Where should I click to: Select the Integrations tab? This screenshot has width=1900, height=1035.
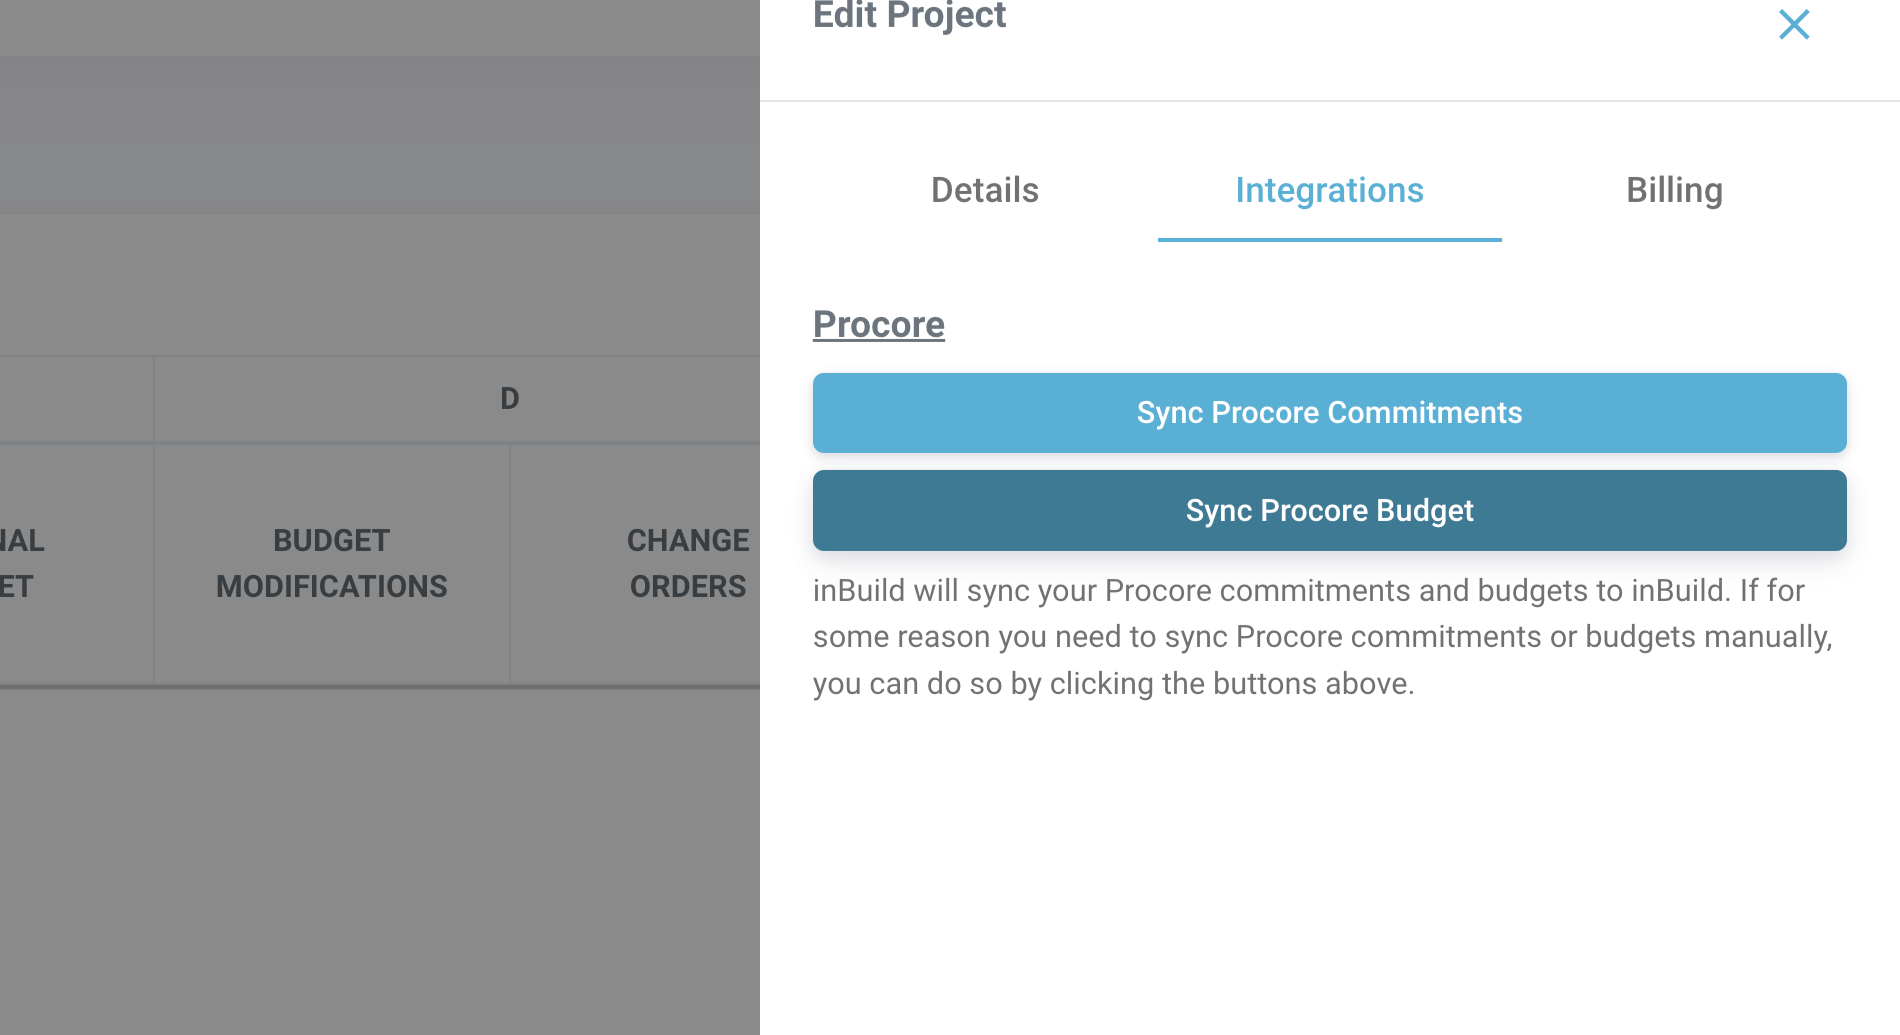point(1329,190)
